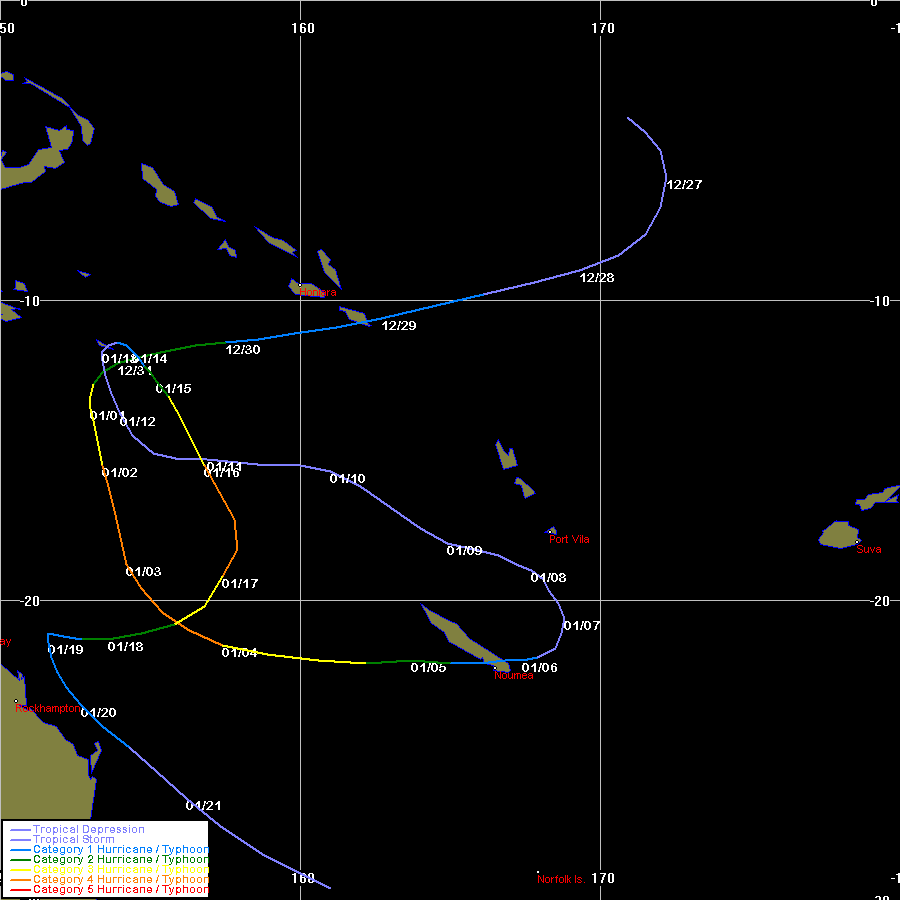Select the 01/21 track date label
900x900 pixels.
coord(203,806)
